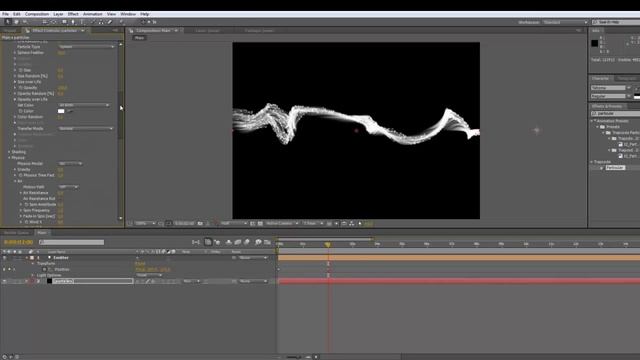Screen dimensions: 640x360
Task: Click the color eyedropper beside Color swatch
Action: (70, 111)
